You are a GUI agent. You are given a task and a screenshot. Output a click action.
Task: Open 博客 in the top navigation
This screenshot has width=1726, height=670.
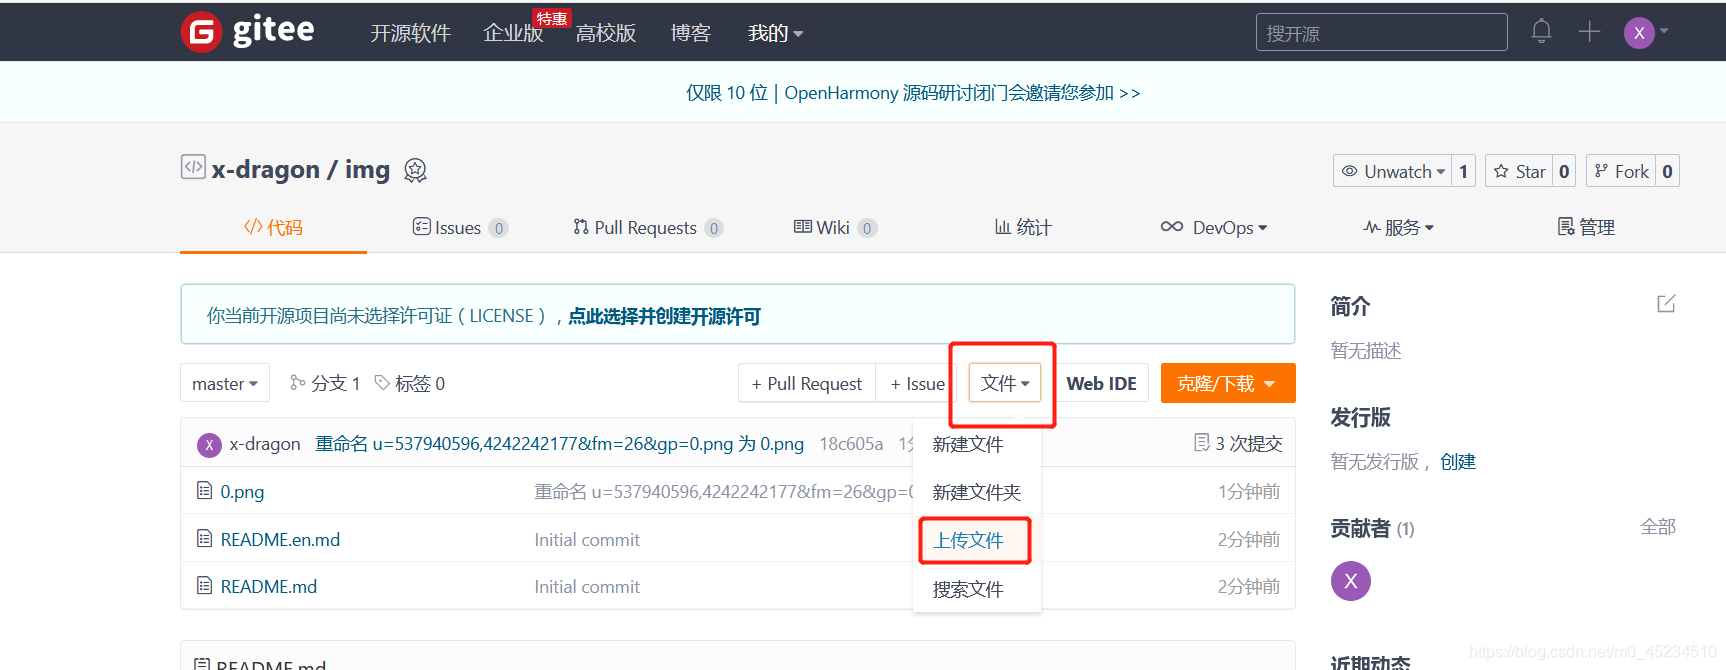point(690,33)
